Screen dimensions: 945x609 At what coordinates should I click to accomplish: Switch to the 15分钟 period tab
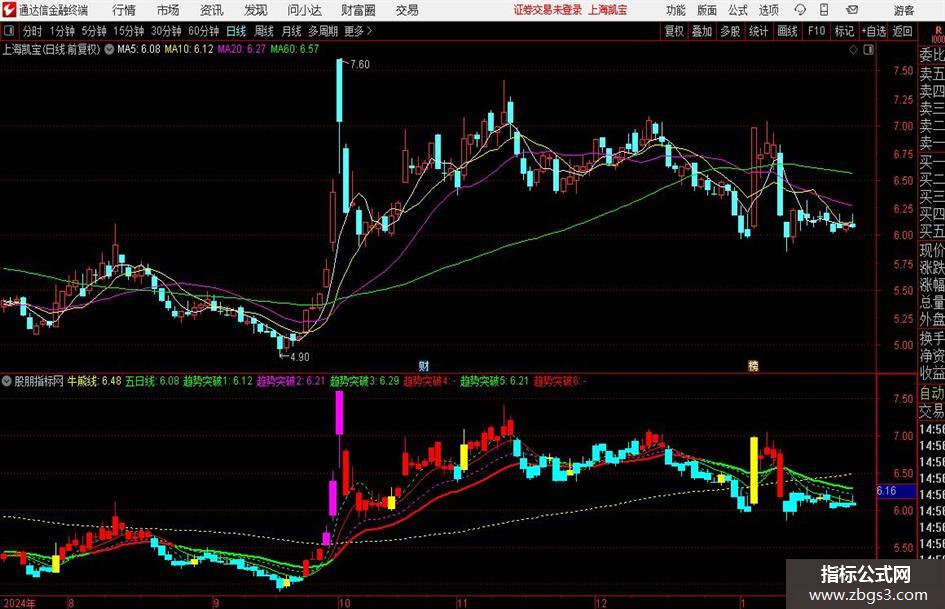129,31
